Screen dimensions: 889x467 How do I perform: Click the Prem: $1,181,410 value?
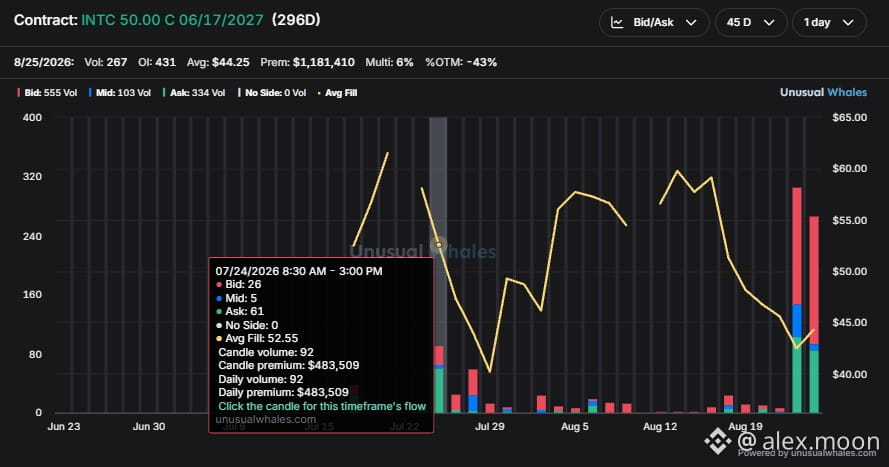[x=307, y=62]
